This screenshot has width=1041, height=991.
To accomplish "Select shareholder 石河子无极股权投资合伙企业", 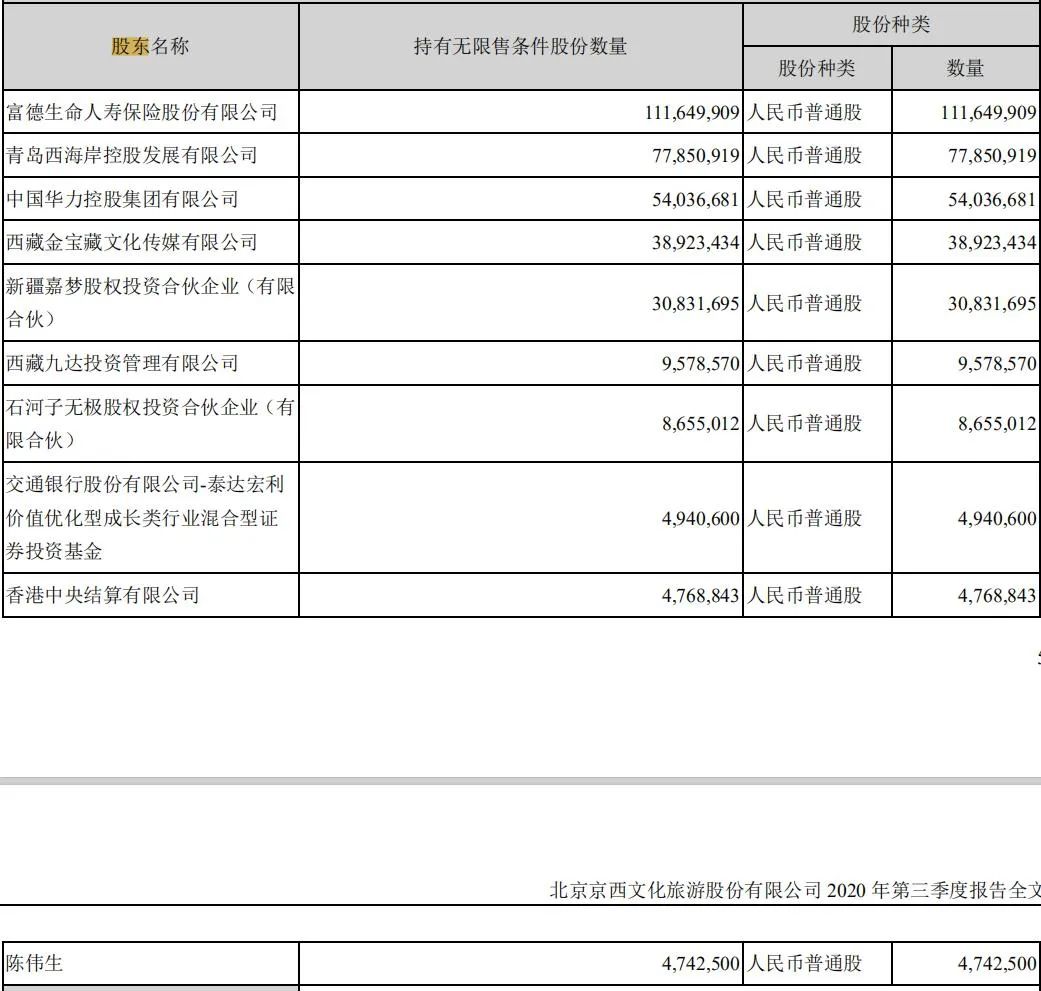I will tap(151, 423).
